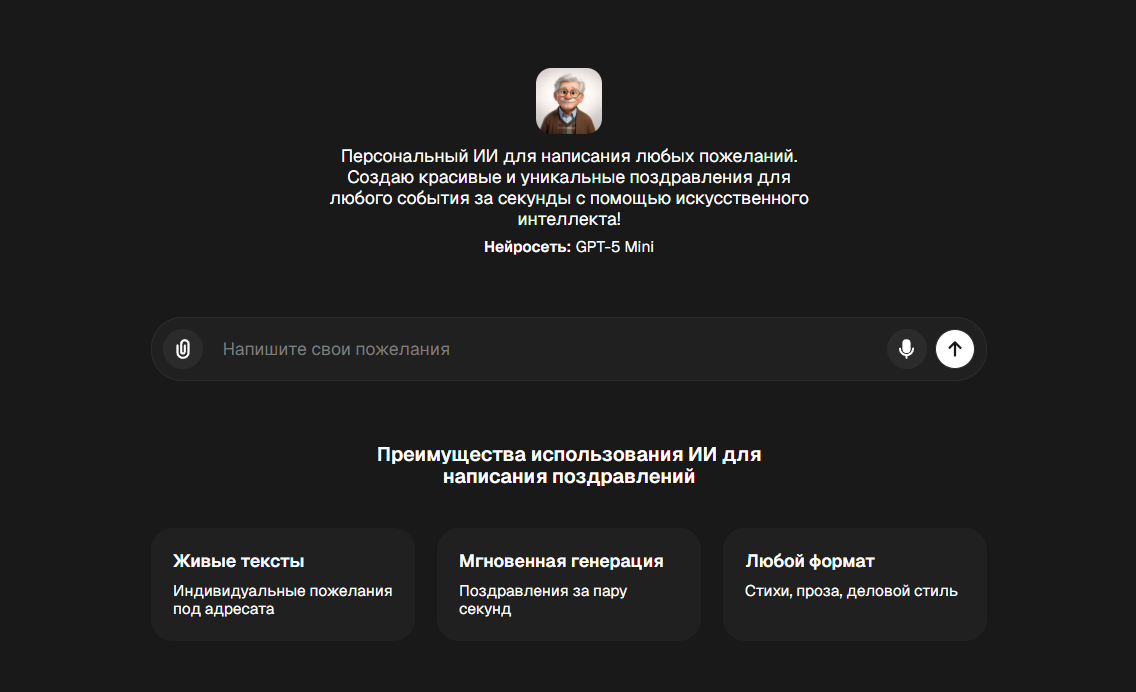Attach a file with the paperclip icon
The height and width of the screenshot is (692, 1136).
click(x=183, y=349)
